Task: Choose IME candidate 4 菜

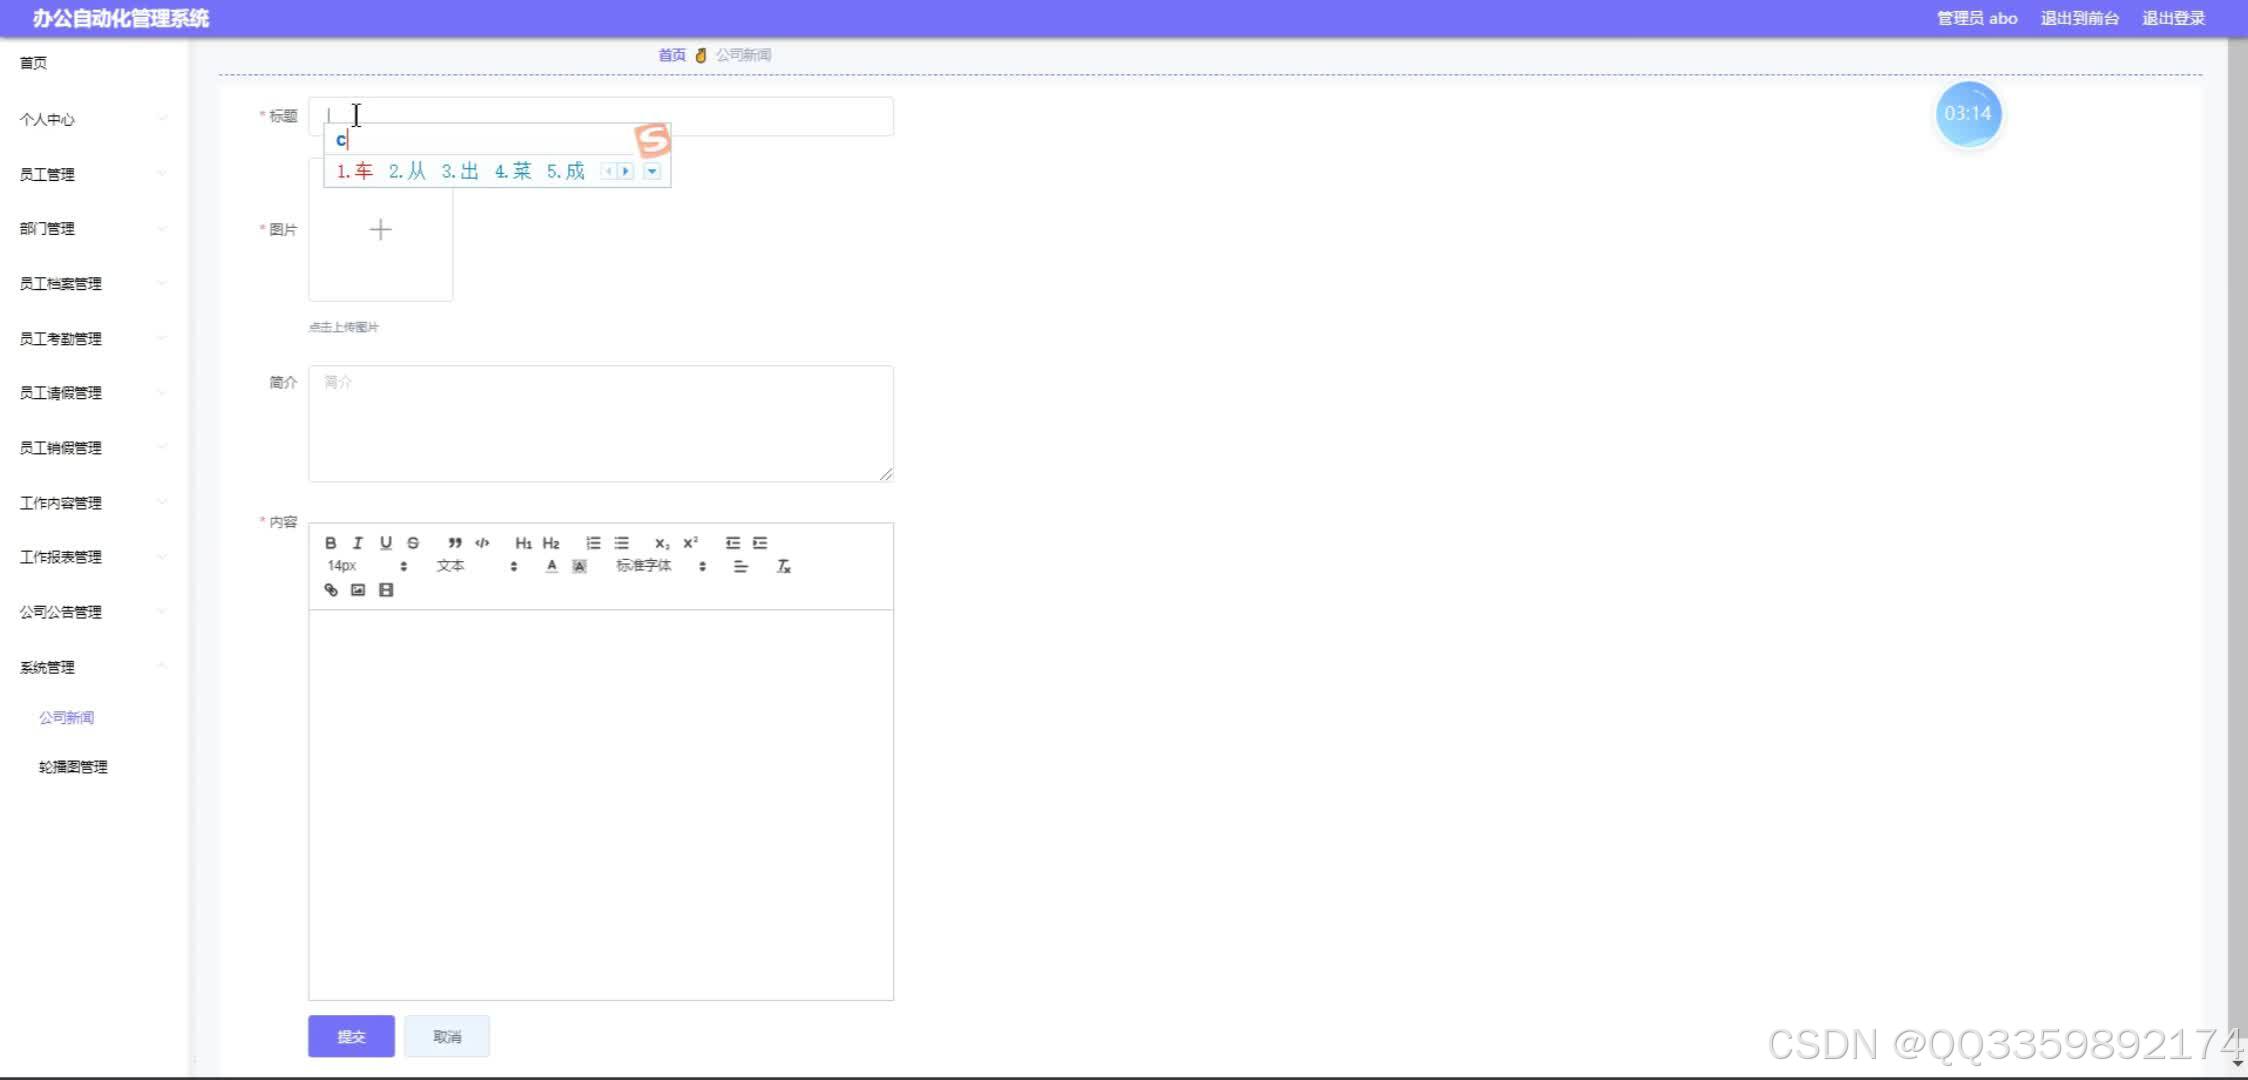Action: [x=513, y=171]
